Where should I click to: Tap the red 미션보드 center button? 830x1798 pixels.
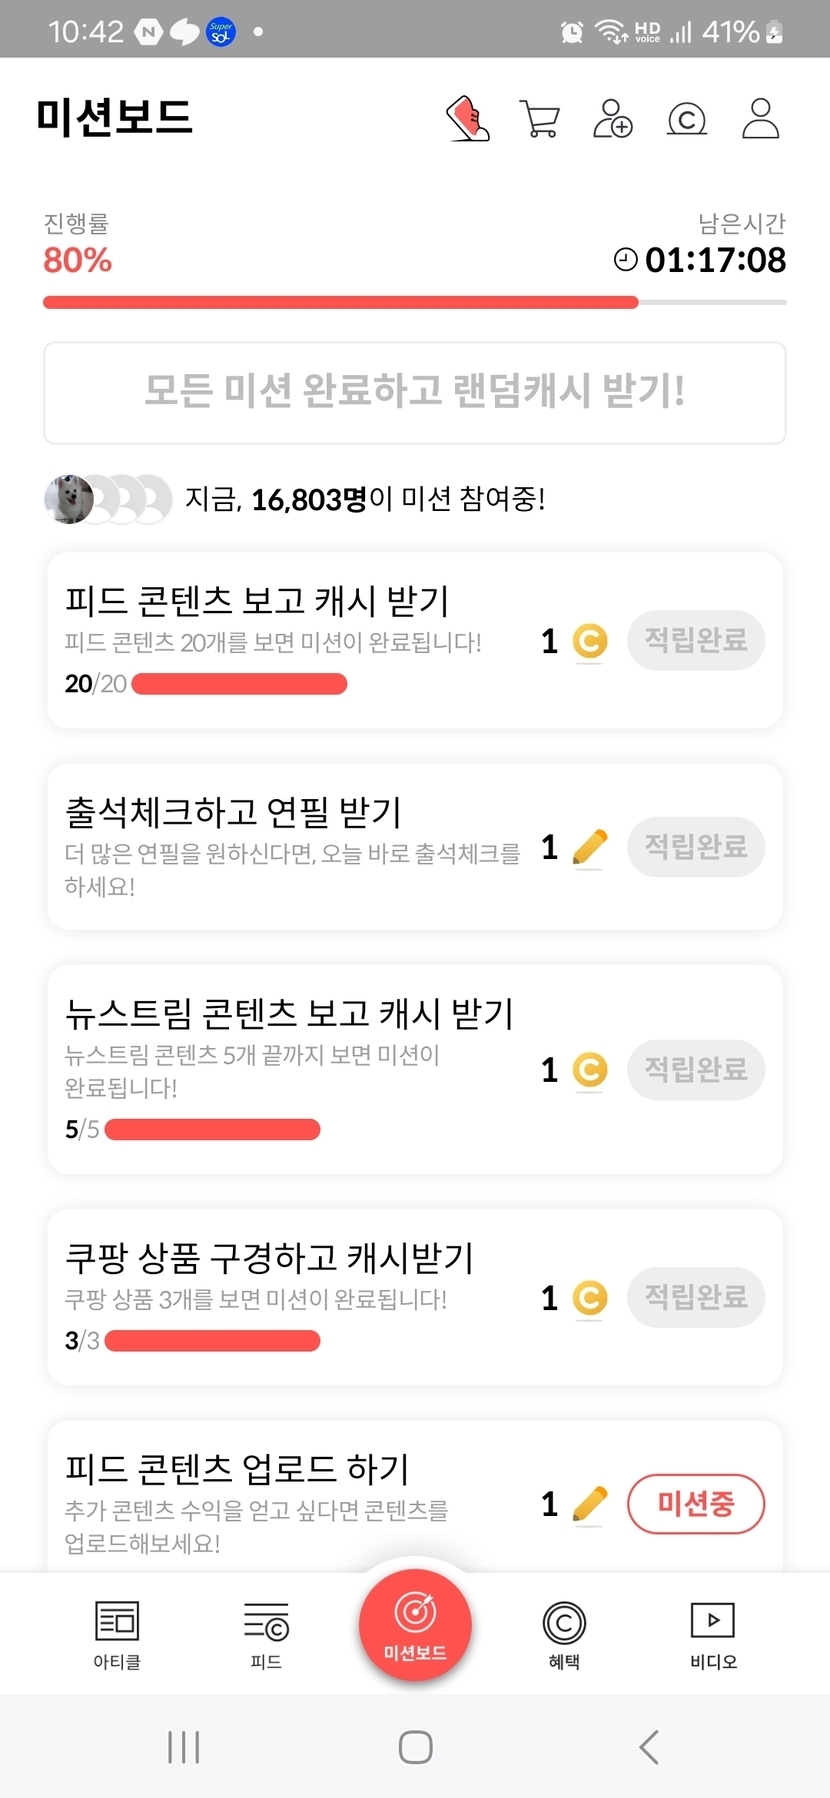(x=415, y=1626)
